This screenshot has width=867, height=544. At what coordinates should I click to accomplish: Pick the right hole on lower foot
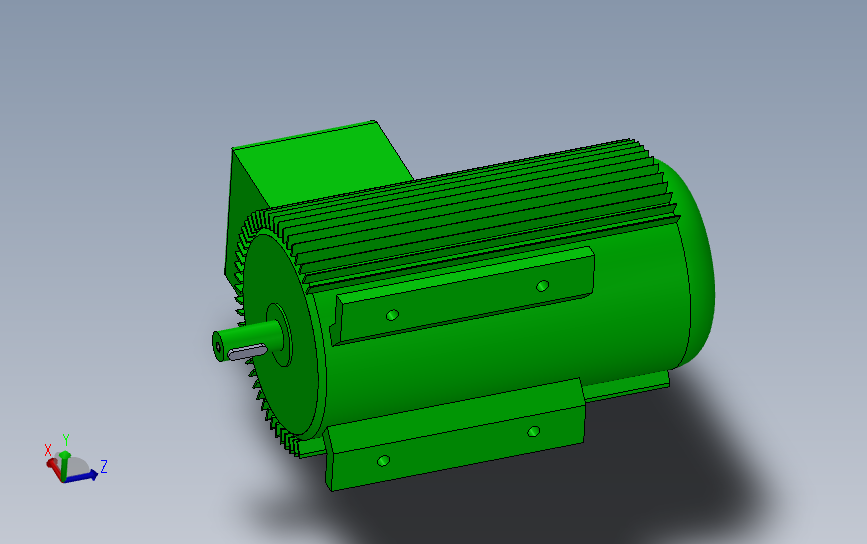point(534,431)
